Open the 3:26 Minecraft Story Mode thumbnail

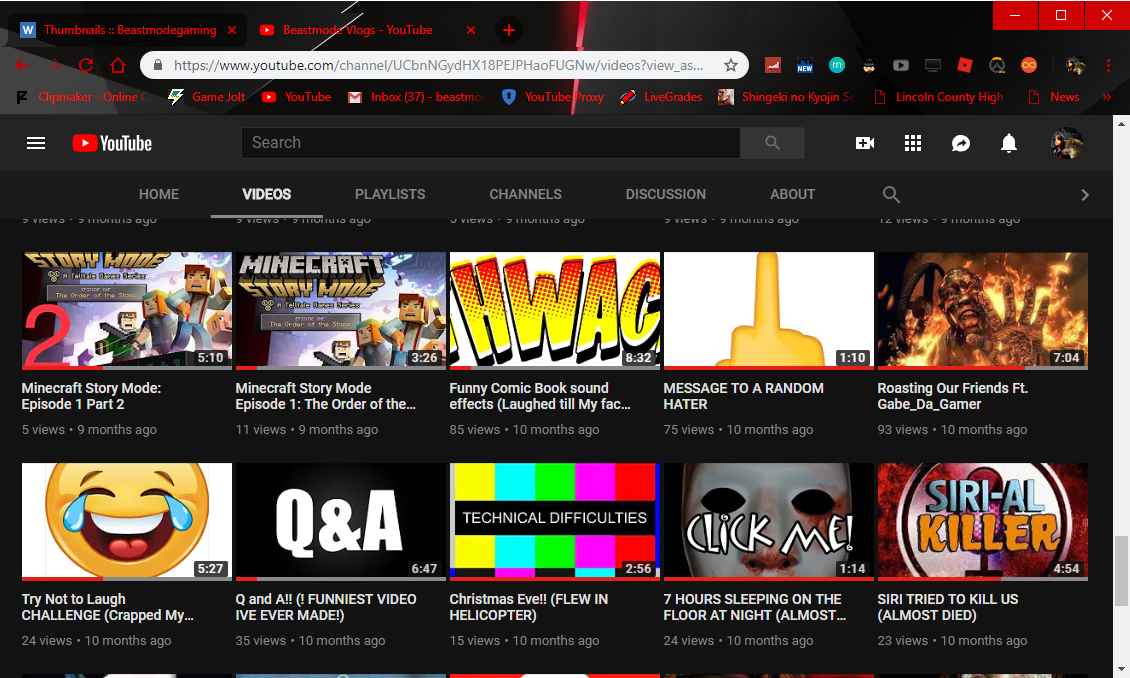tap(341, 311)
